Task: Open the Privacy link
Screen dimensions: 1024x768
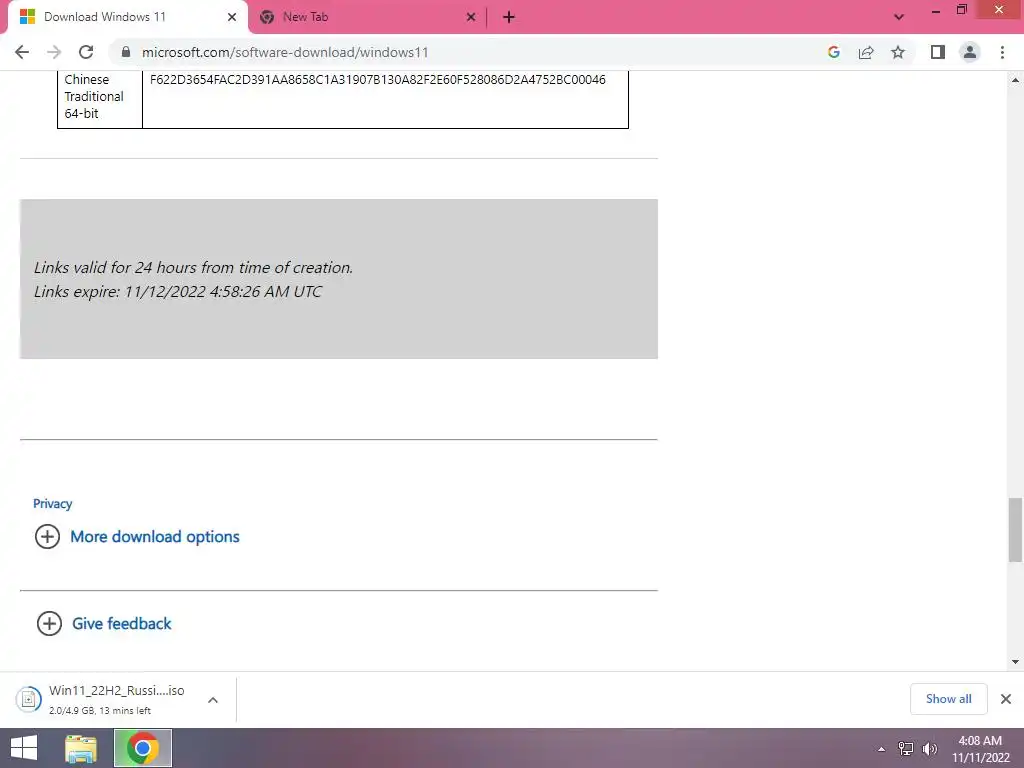Action: point(52,504)
